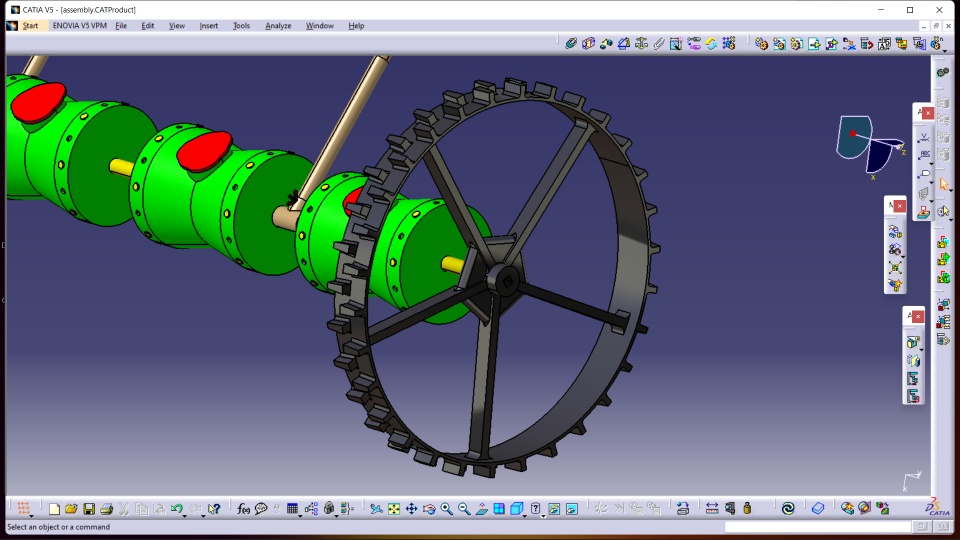
Task: Expand the Undo history dropdown arrow
Action: 184,516
